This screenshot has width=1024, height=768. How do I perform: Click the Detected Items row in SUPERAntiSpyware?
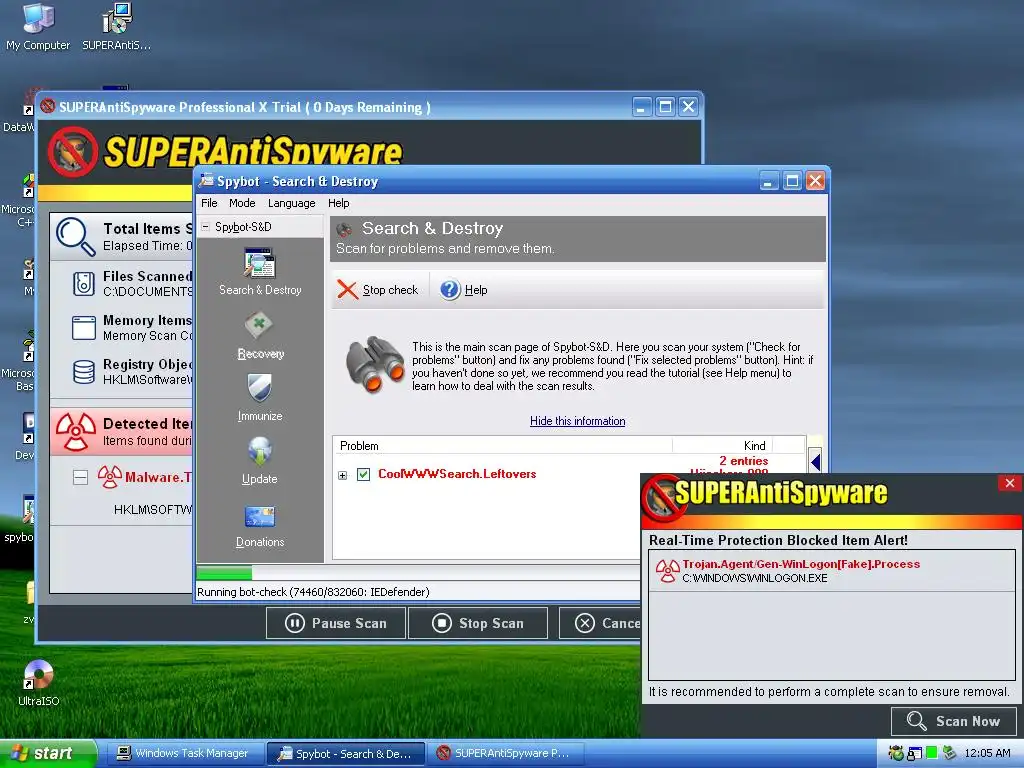tap(121, 432)
